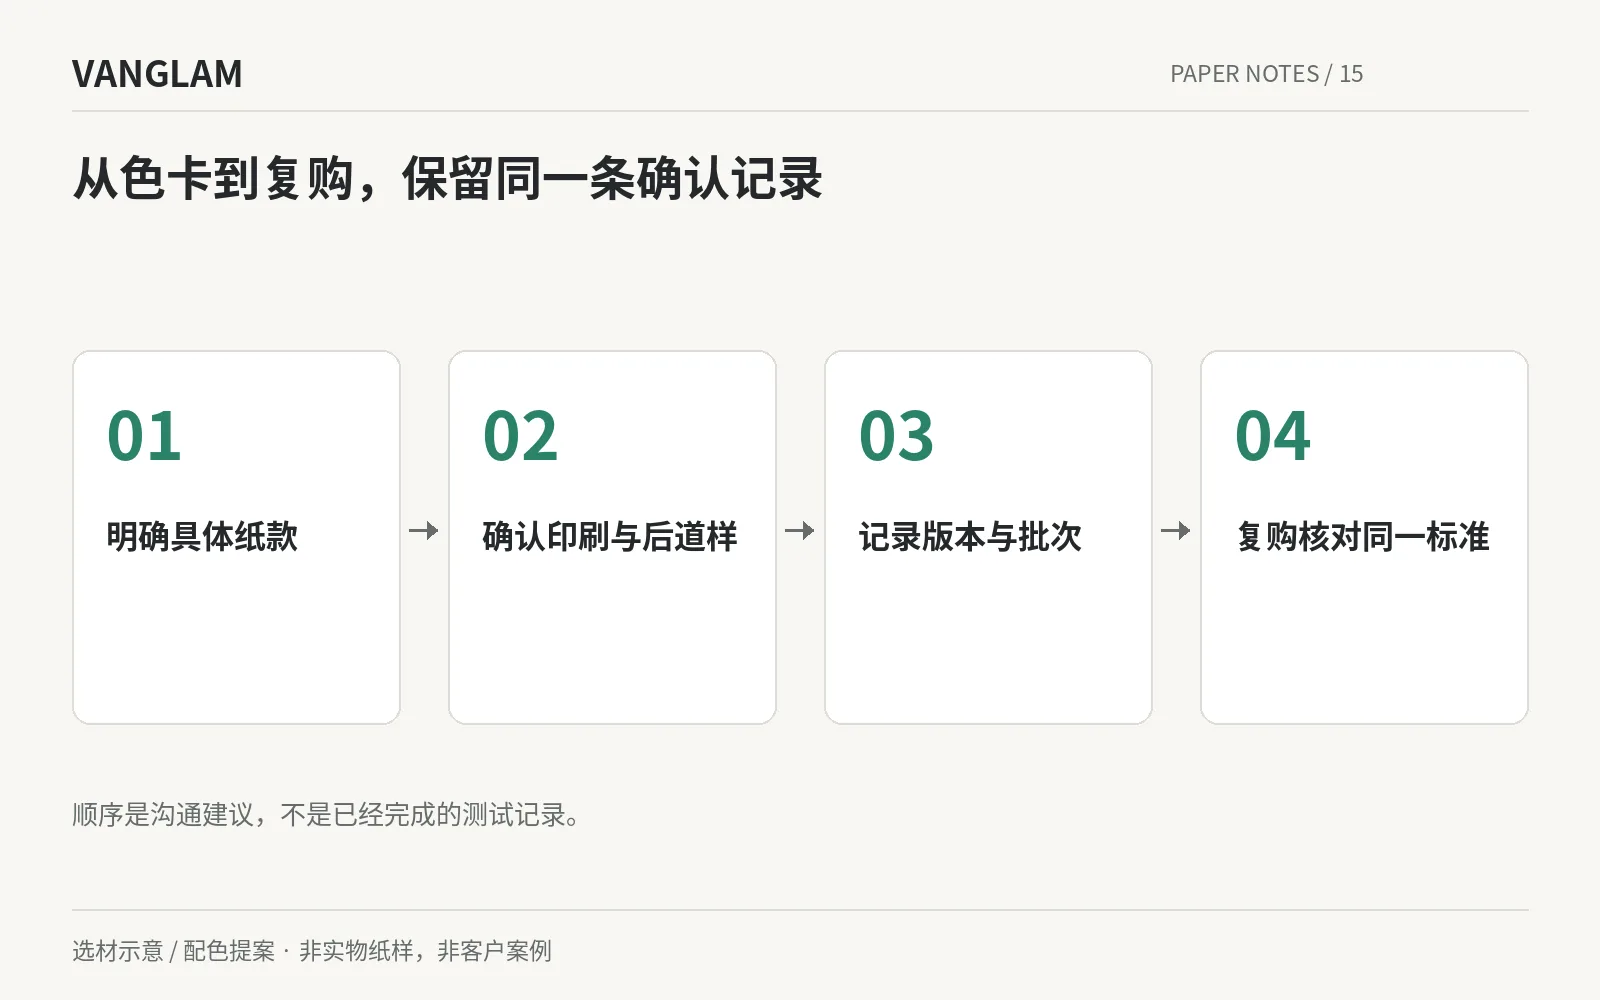Viewport: 1600px width, 1000px height.
Task: Click arrow between step 02 and 03
Action: click(x=800, y=531)
